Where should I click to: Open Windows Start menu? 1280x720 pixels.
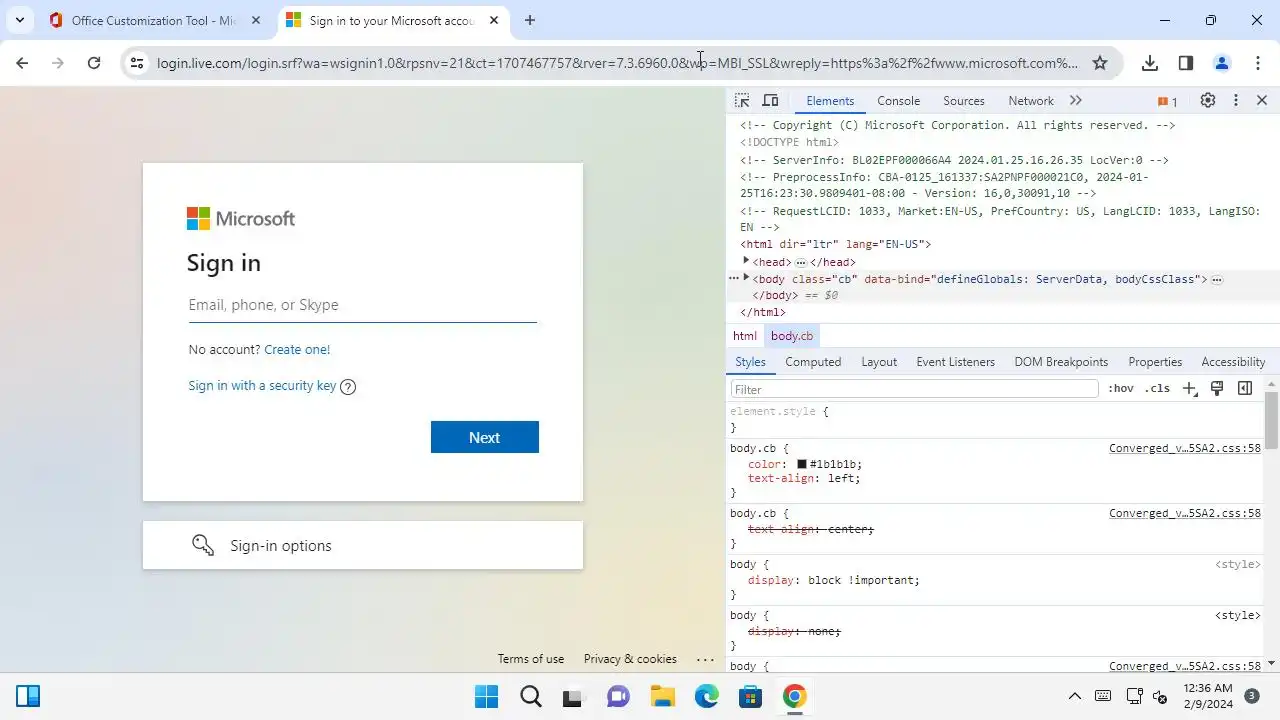click(x=486, y=697)
